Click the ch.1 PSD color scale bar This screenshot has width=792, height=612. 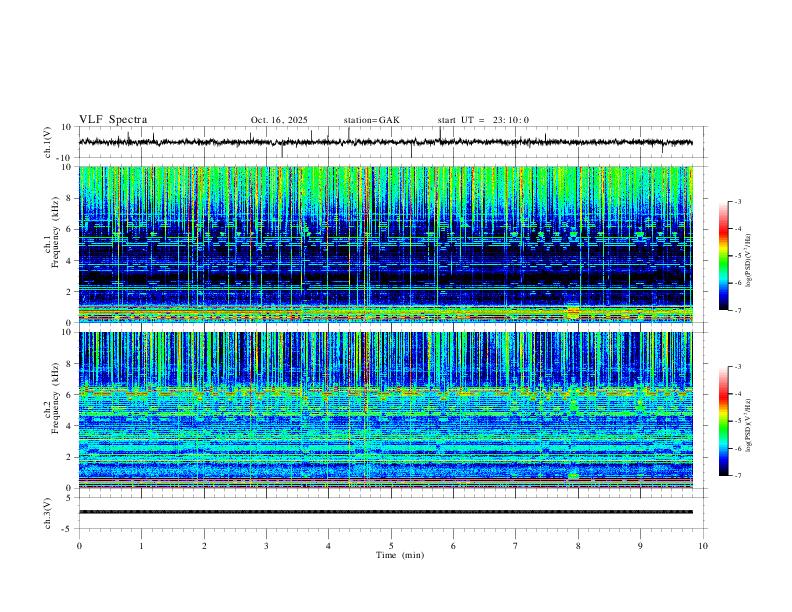(x=724, y=256)
